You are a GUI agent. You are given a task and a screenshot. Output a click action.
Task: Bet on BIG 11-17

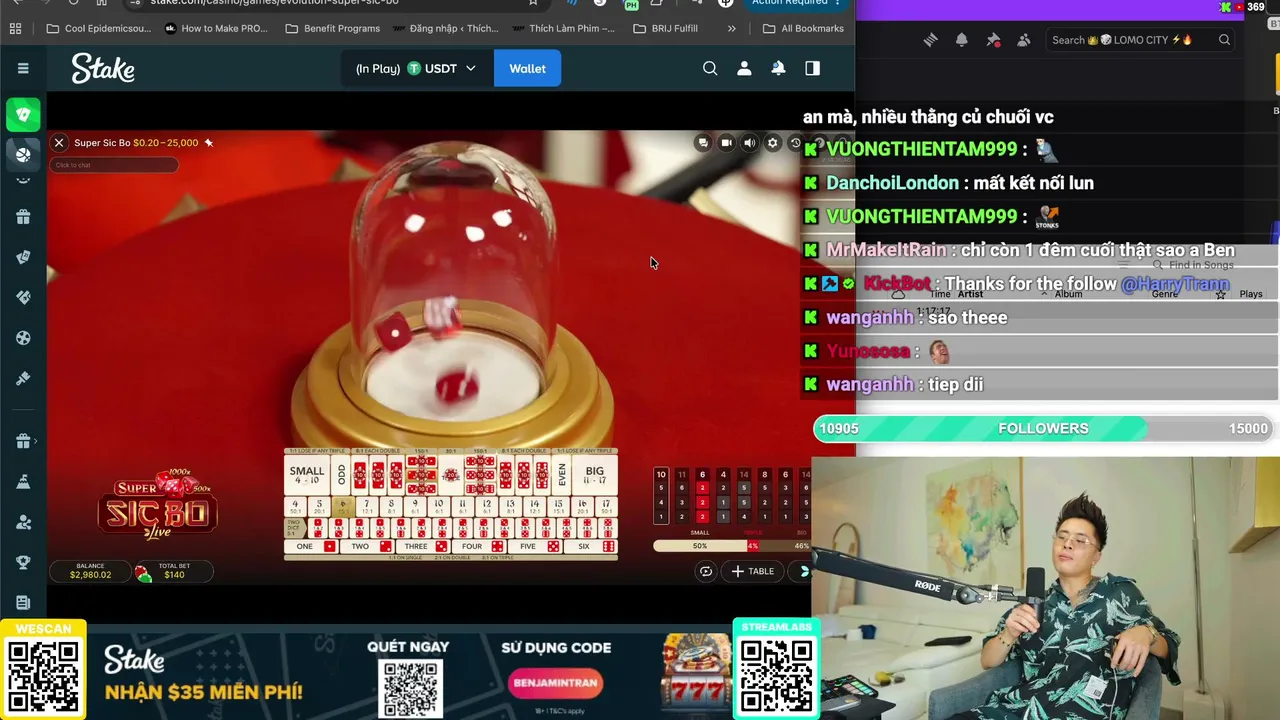point(595,475)
